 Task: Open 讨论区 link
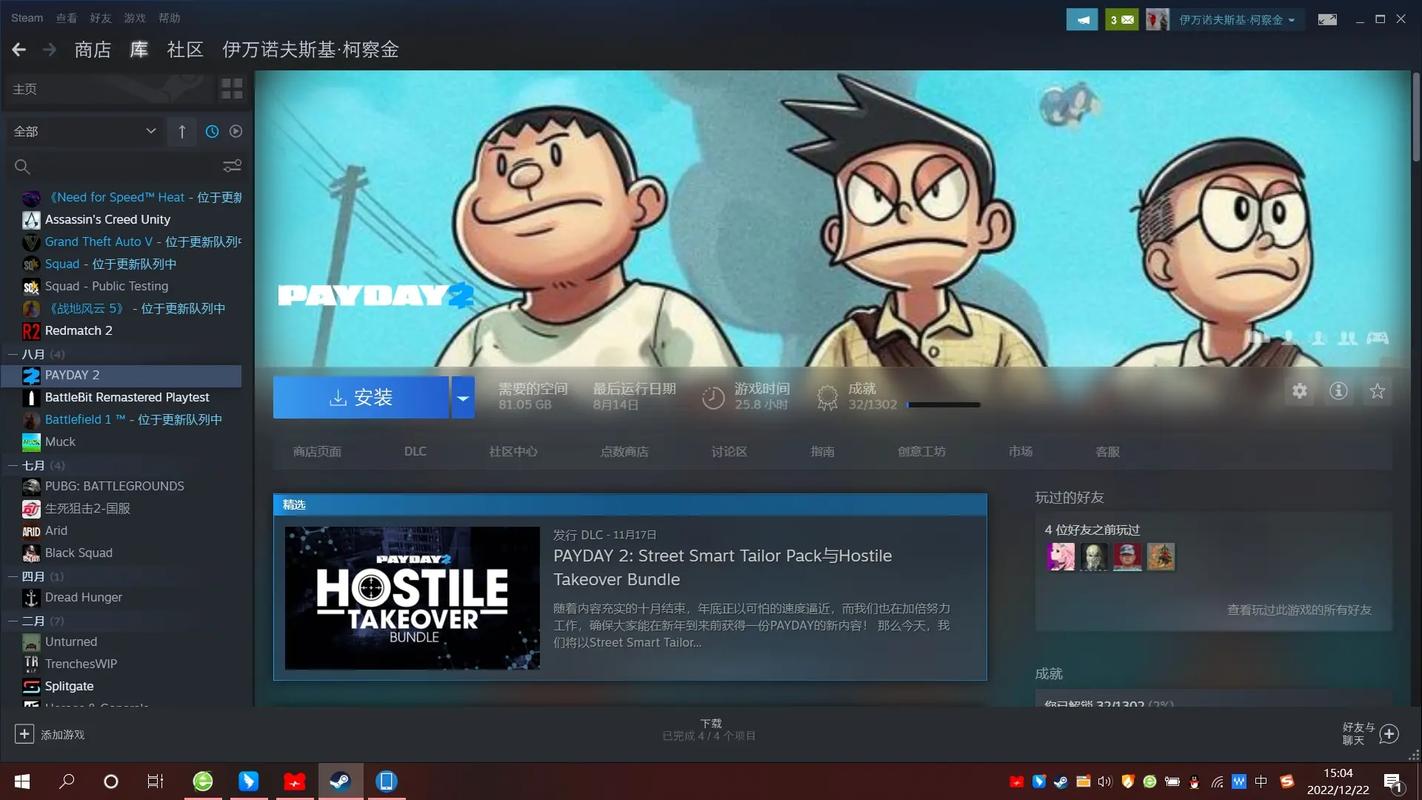pyautogui.click(x=729, y=452)
